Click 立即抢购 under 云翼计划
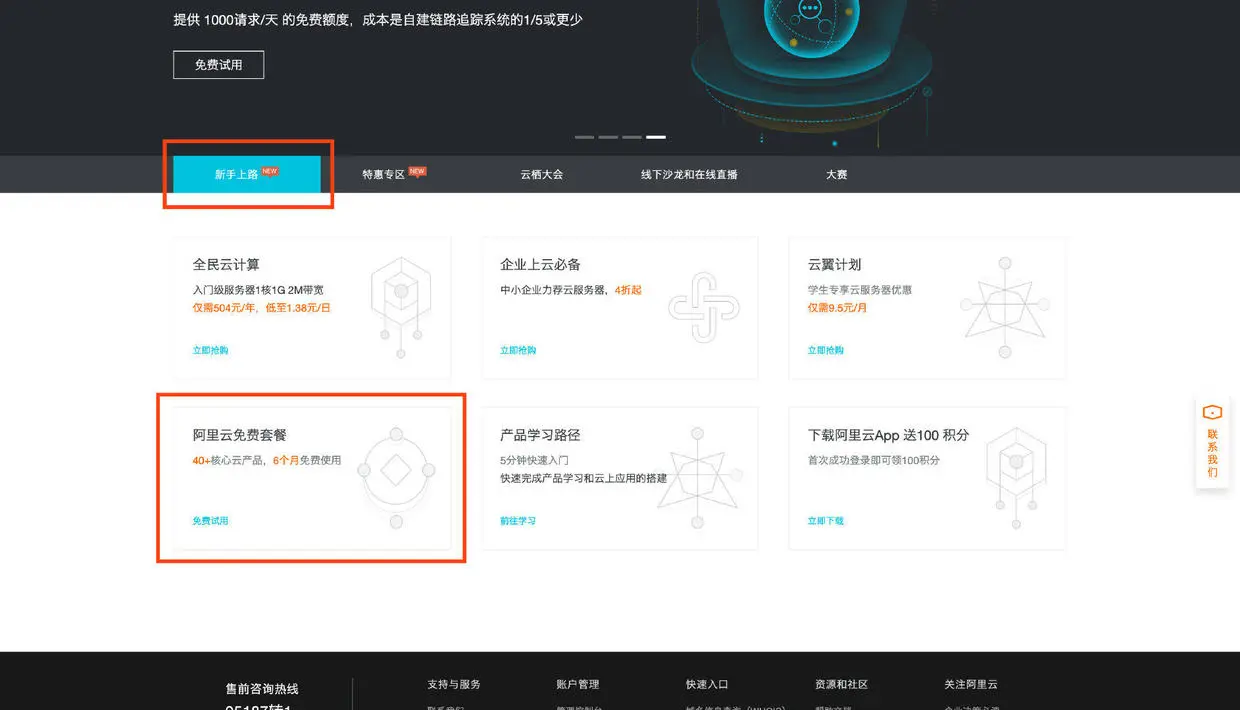This screenshot has width=1240, height=710. (826, 350)
